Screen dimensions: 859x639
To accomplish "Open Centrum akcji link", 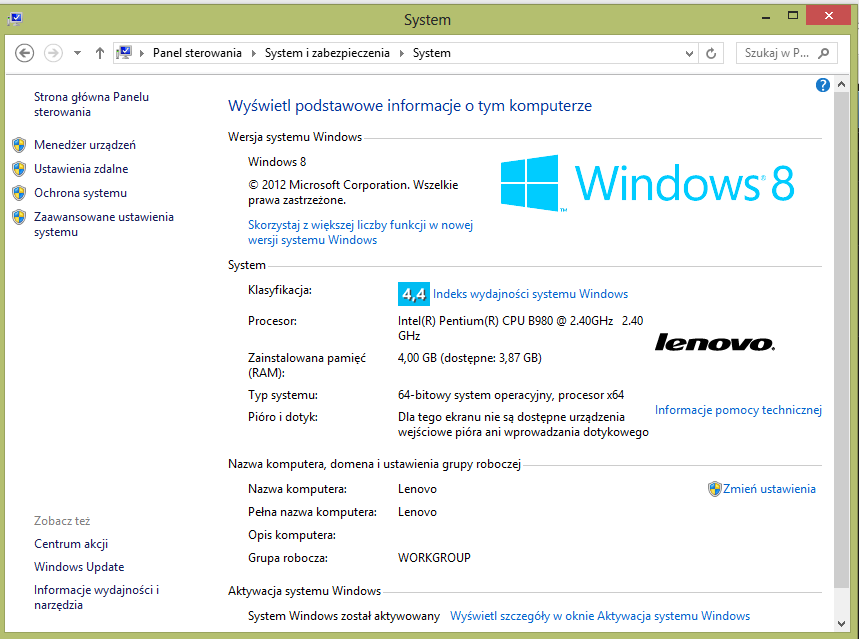I will click(x=71, y=544).
